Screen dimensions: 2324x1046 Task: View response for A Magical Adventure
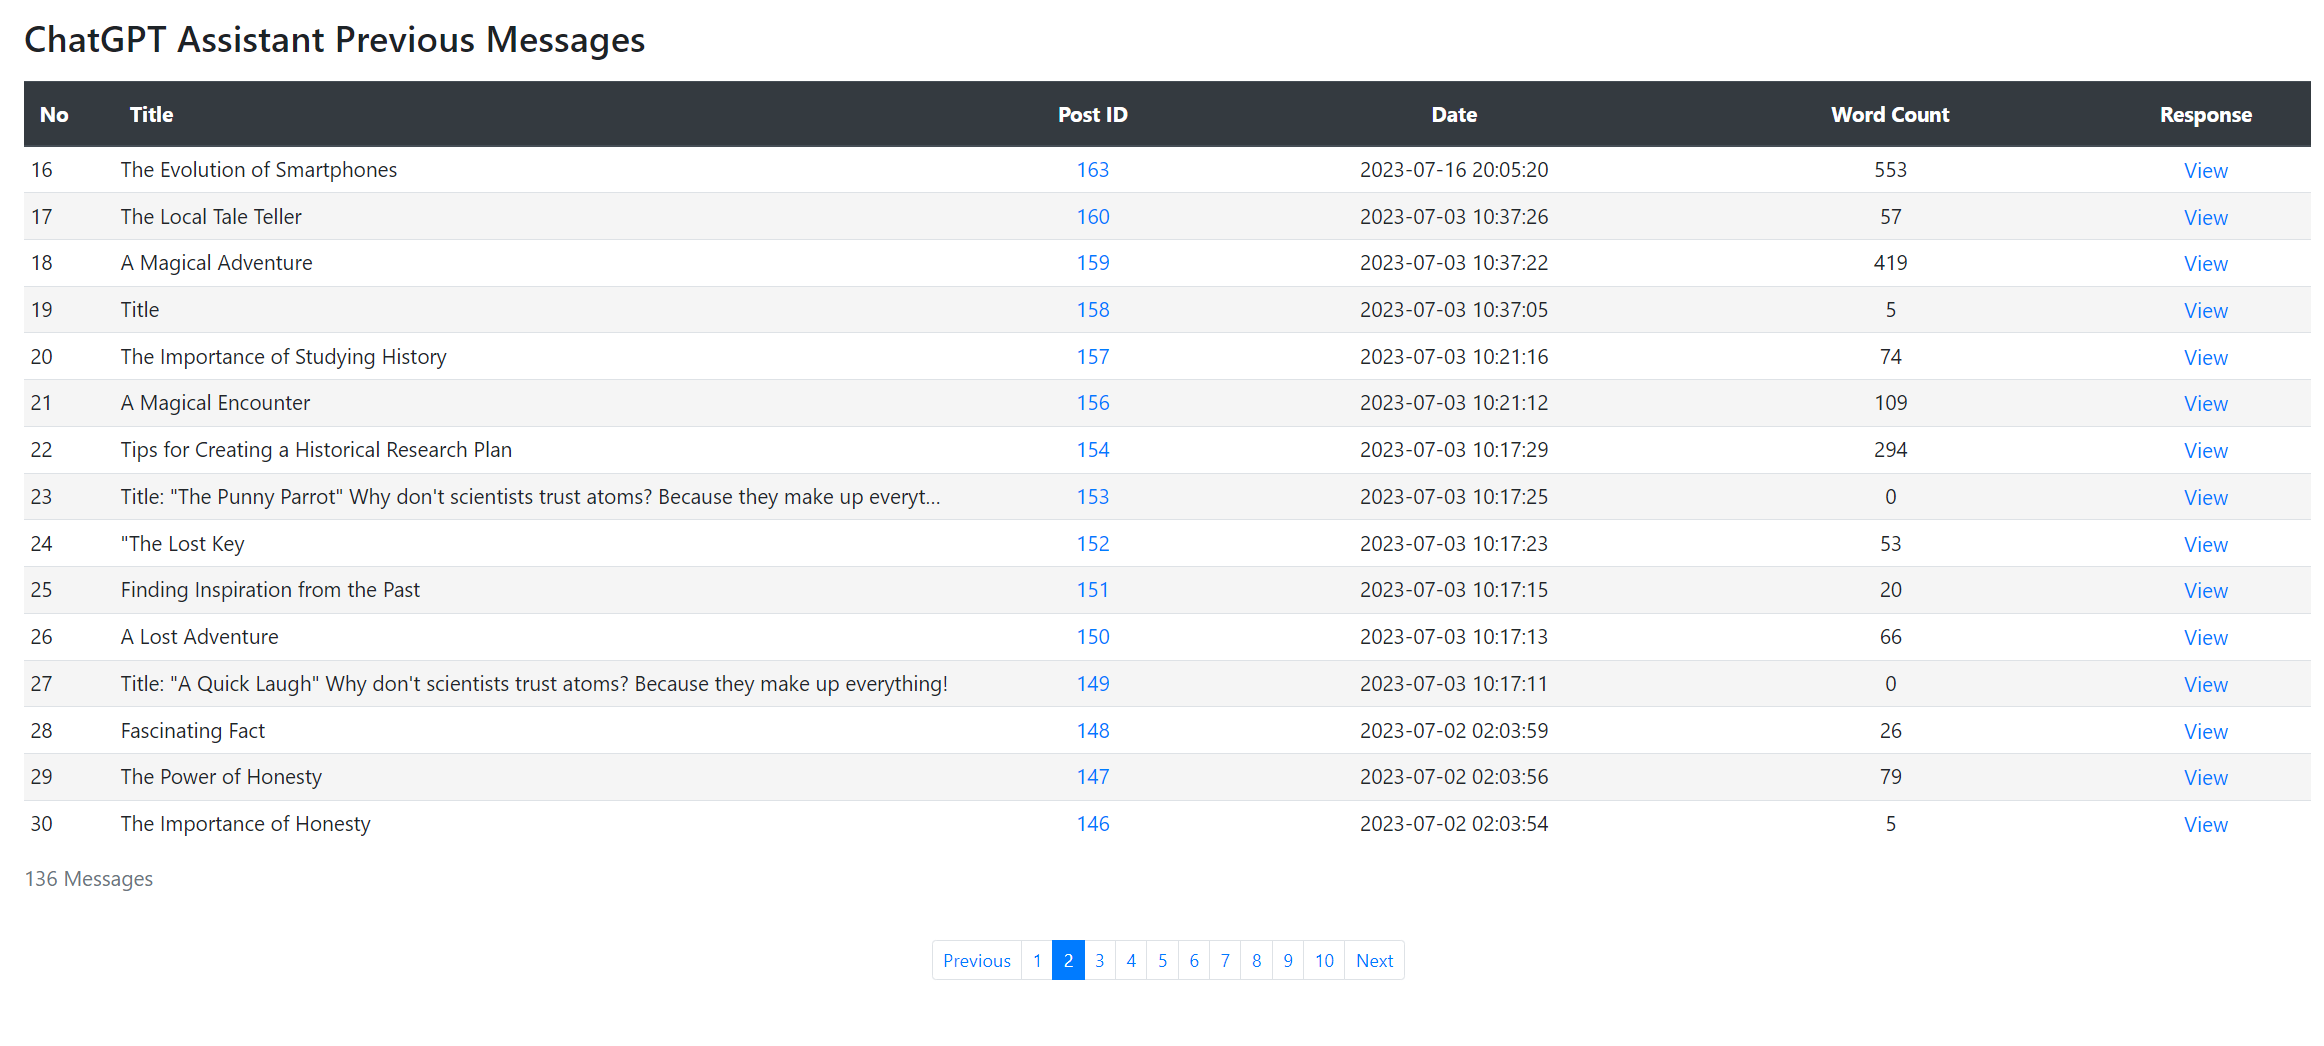[2205, 264]
